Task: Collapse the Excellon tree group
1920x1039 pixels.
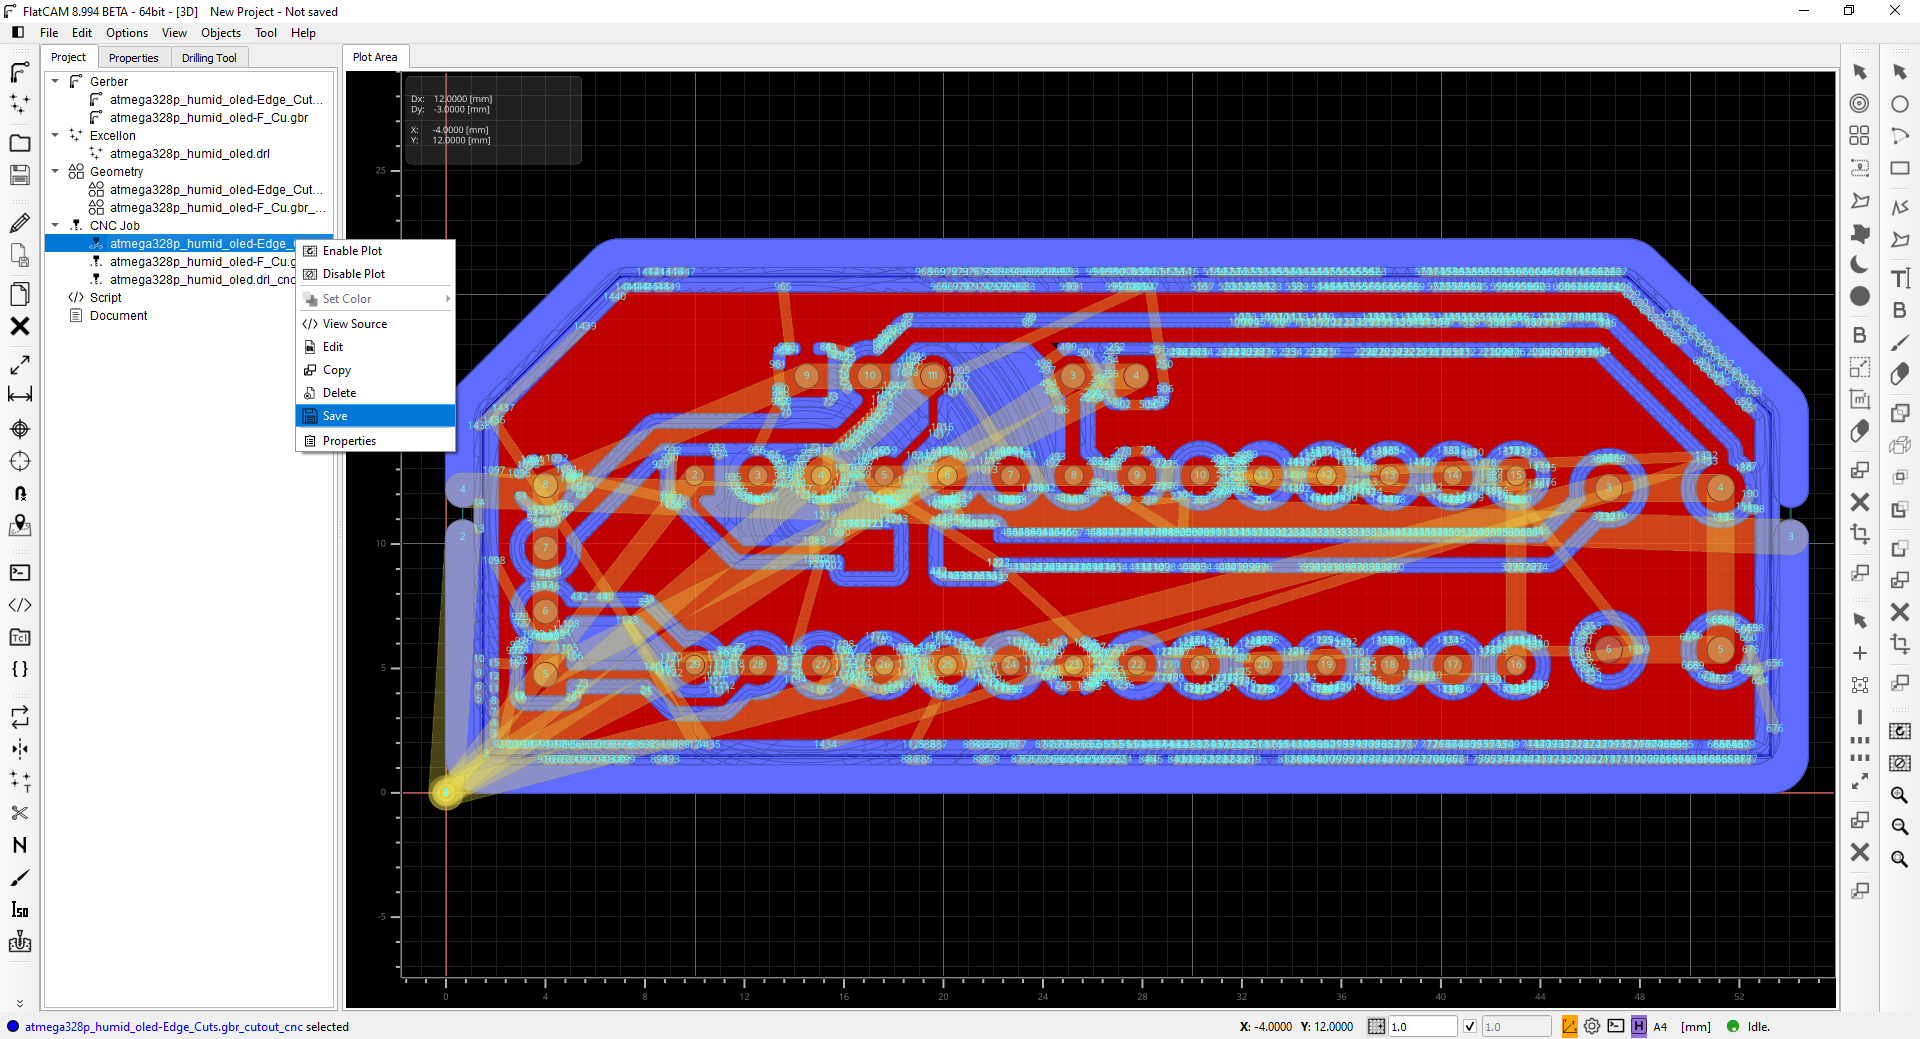Action: [x=55, y=136]
